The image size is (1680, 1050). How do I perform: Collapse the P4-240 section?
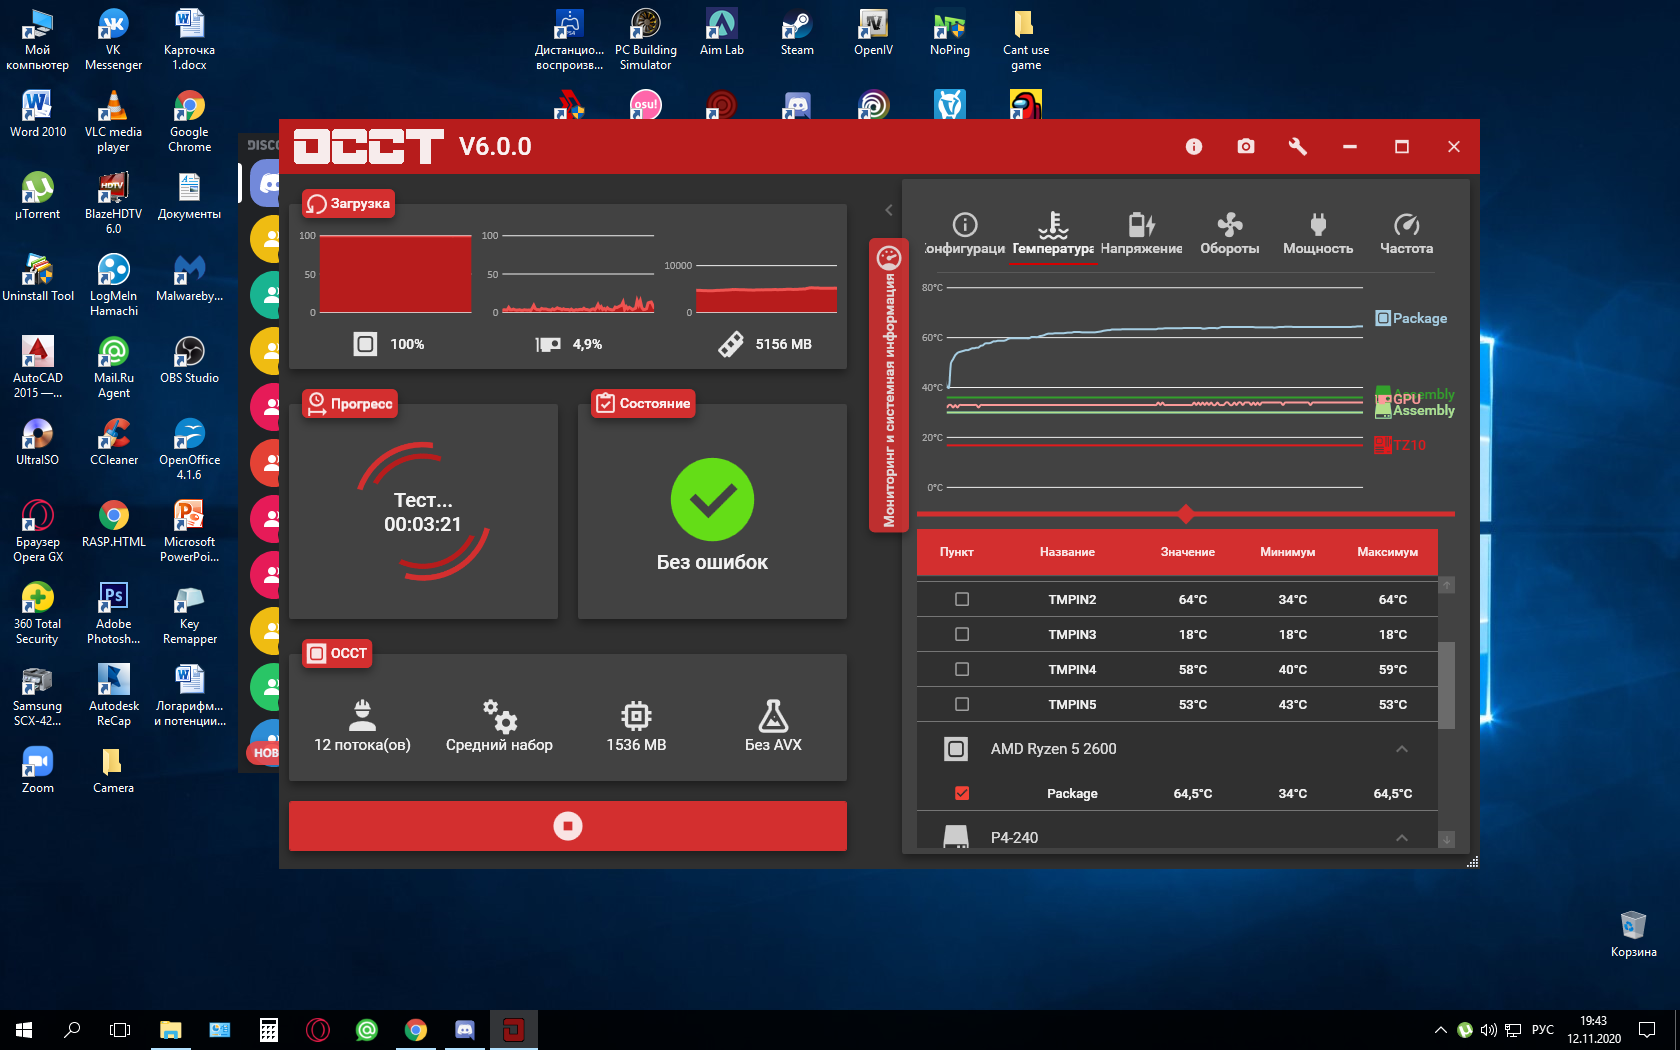tap(1402, 838)
